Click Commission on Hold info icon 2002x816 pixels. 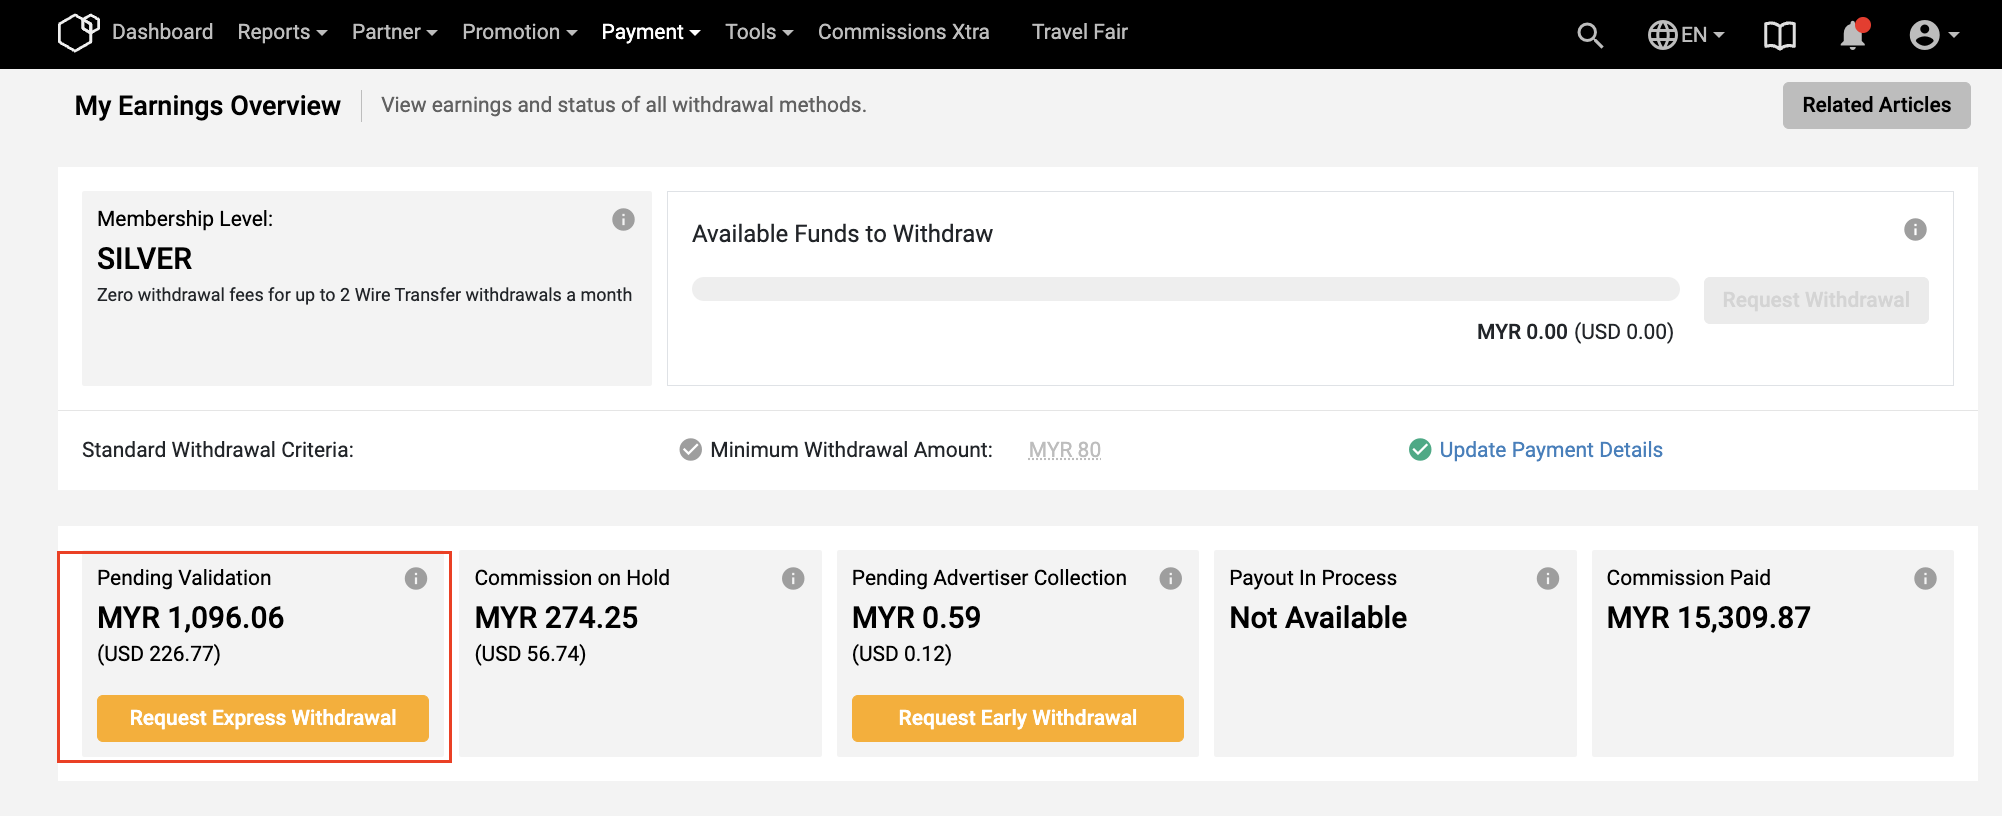coord(793,578)
